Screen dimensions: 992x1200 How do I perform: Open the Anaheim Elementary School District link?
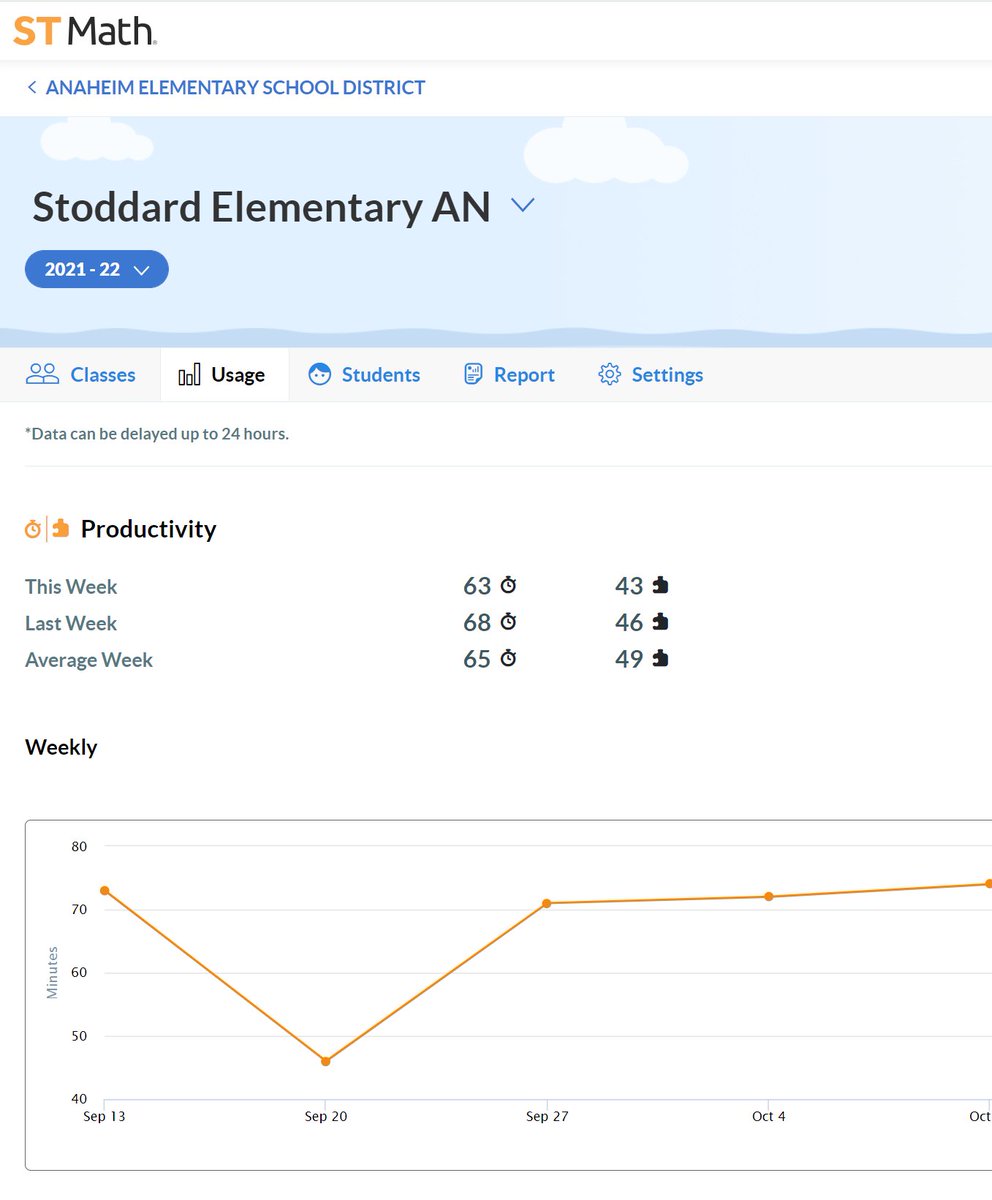[x=236, y=88]
